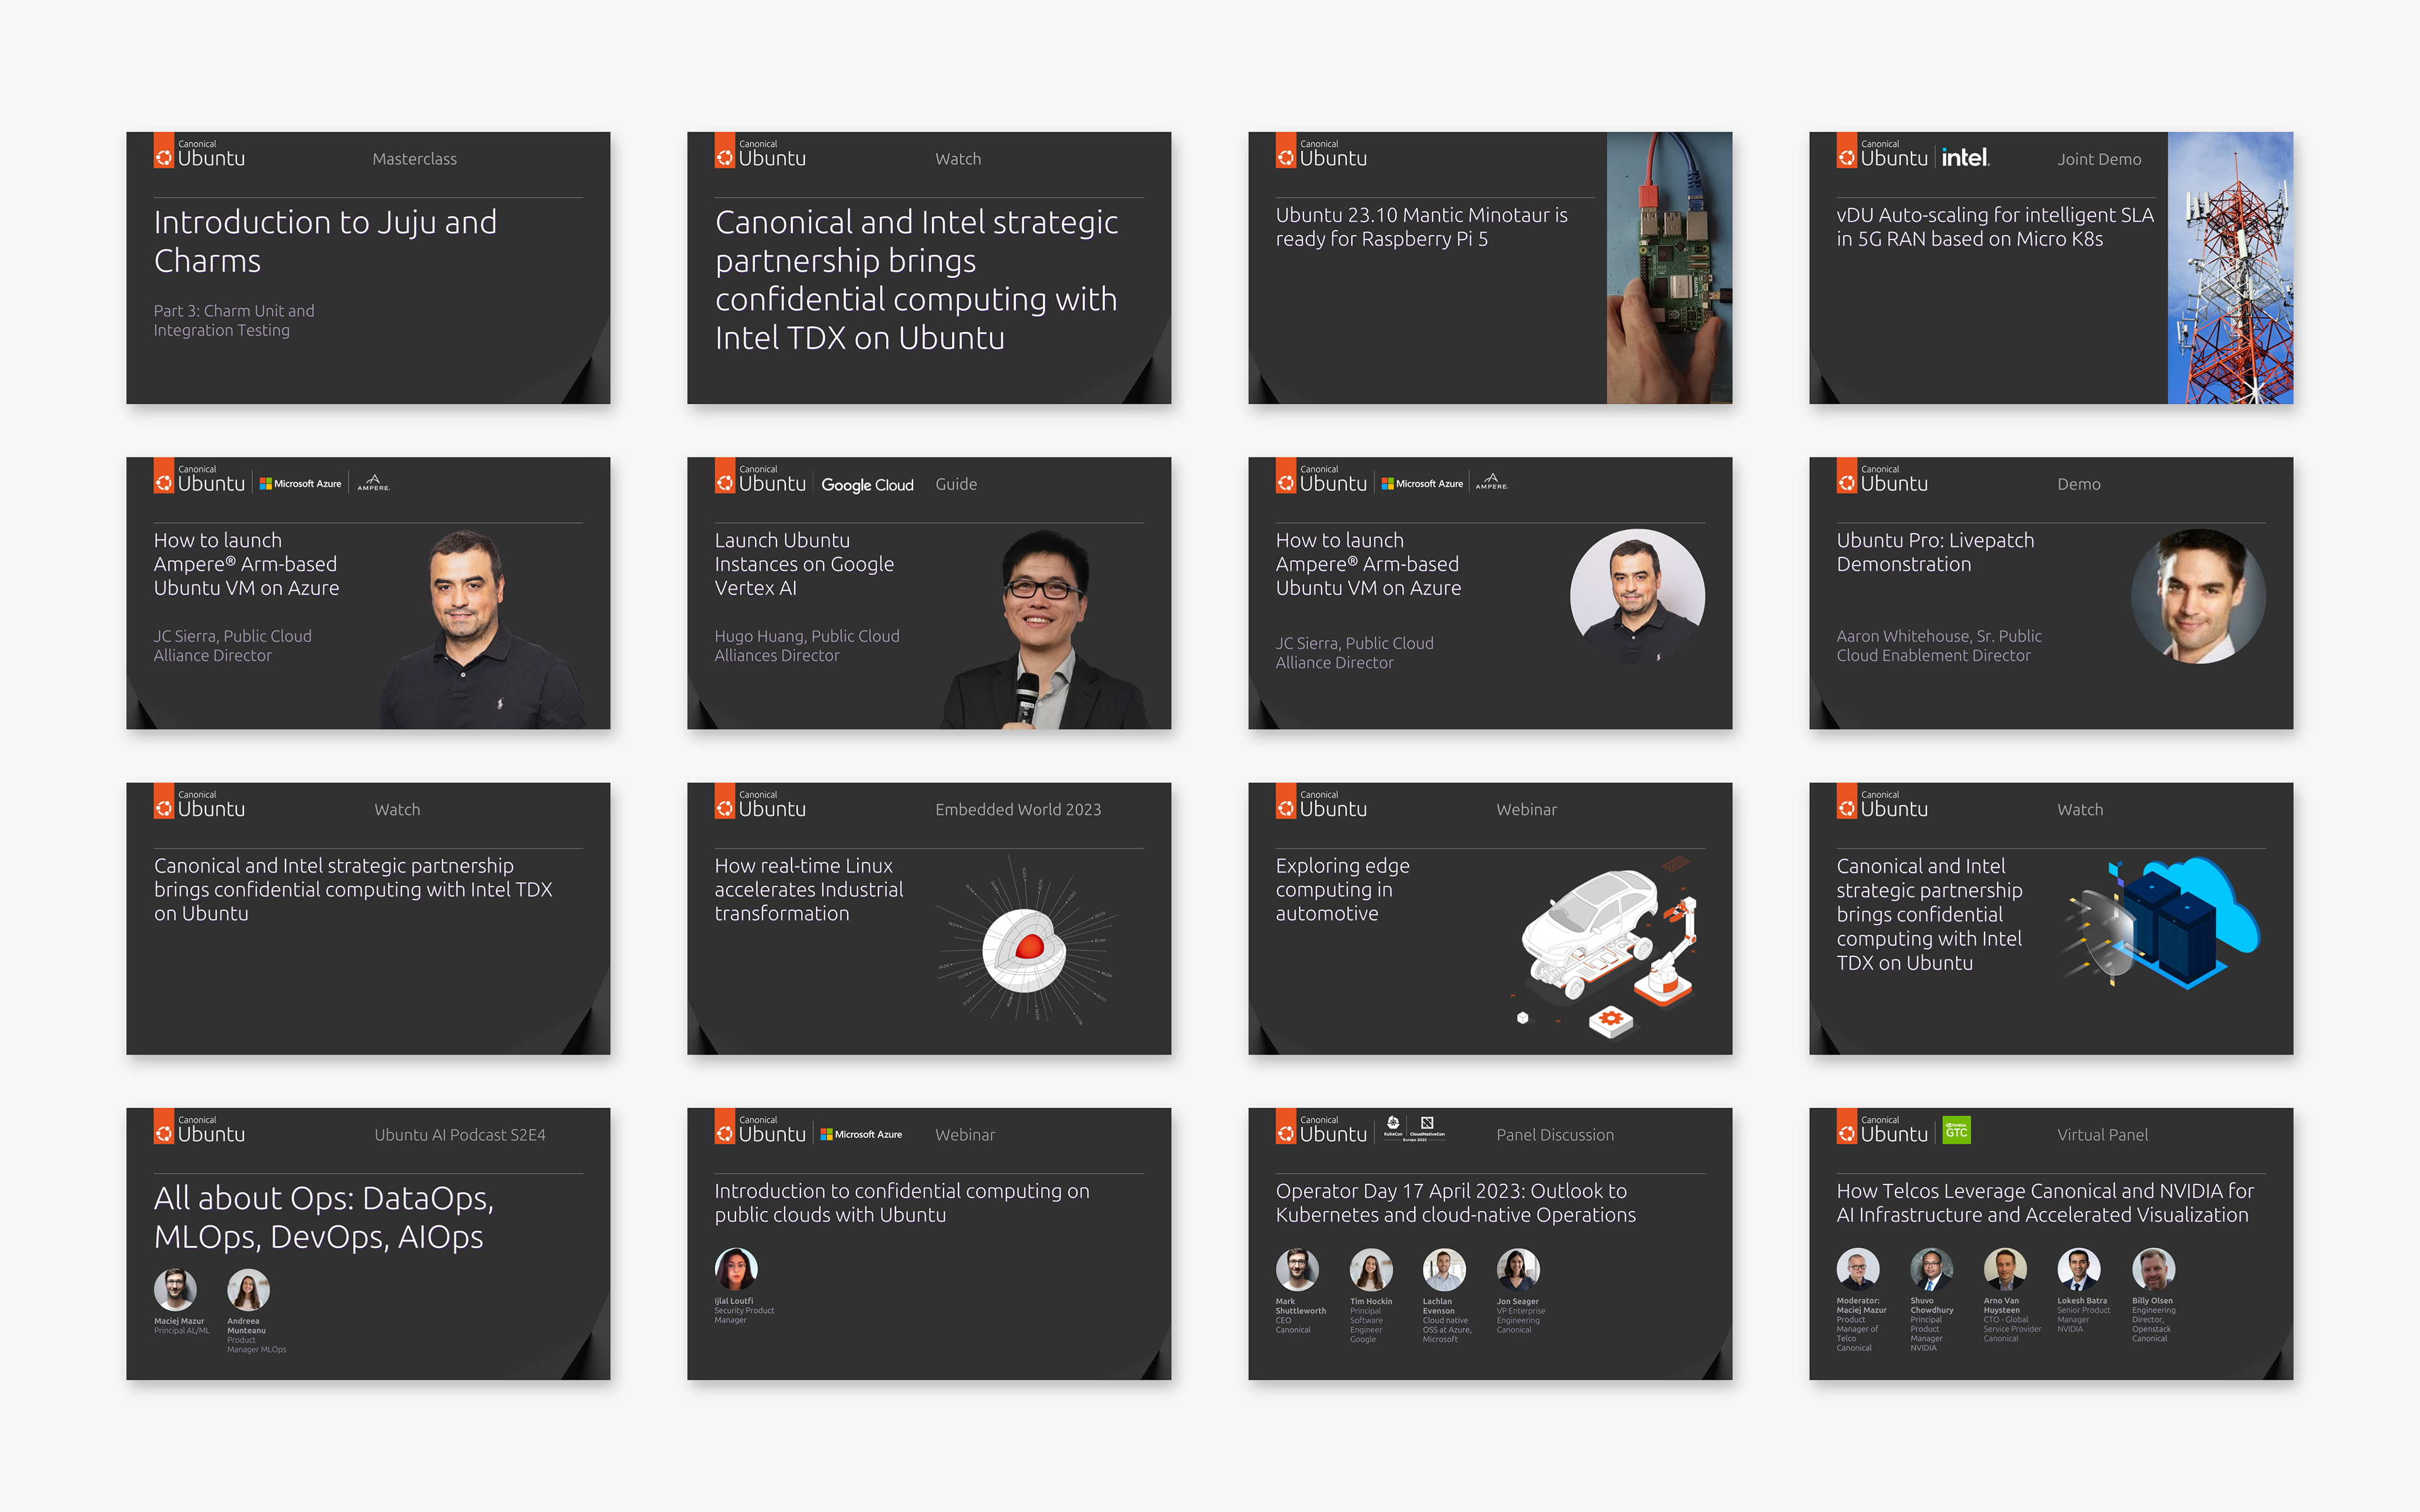The height and width of the screenshot is (1512, 2420).
Task: Click the Ampere logo on the circular-portrait Azure VM card
Action: (1492, 482)
